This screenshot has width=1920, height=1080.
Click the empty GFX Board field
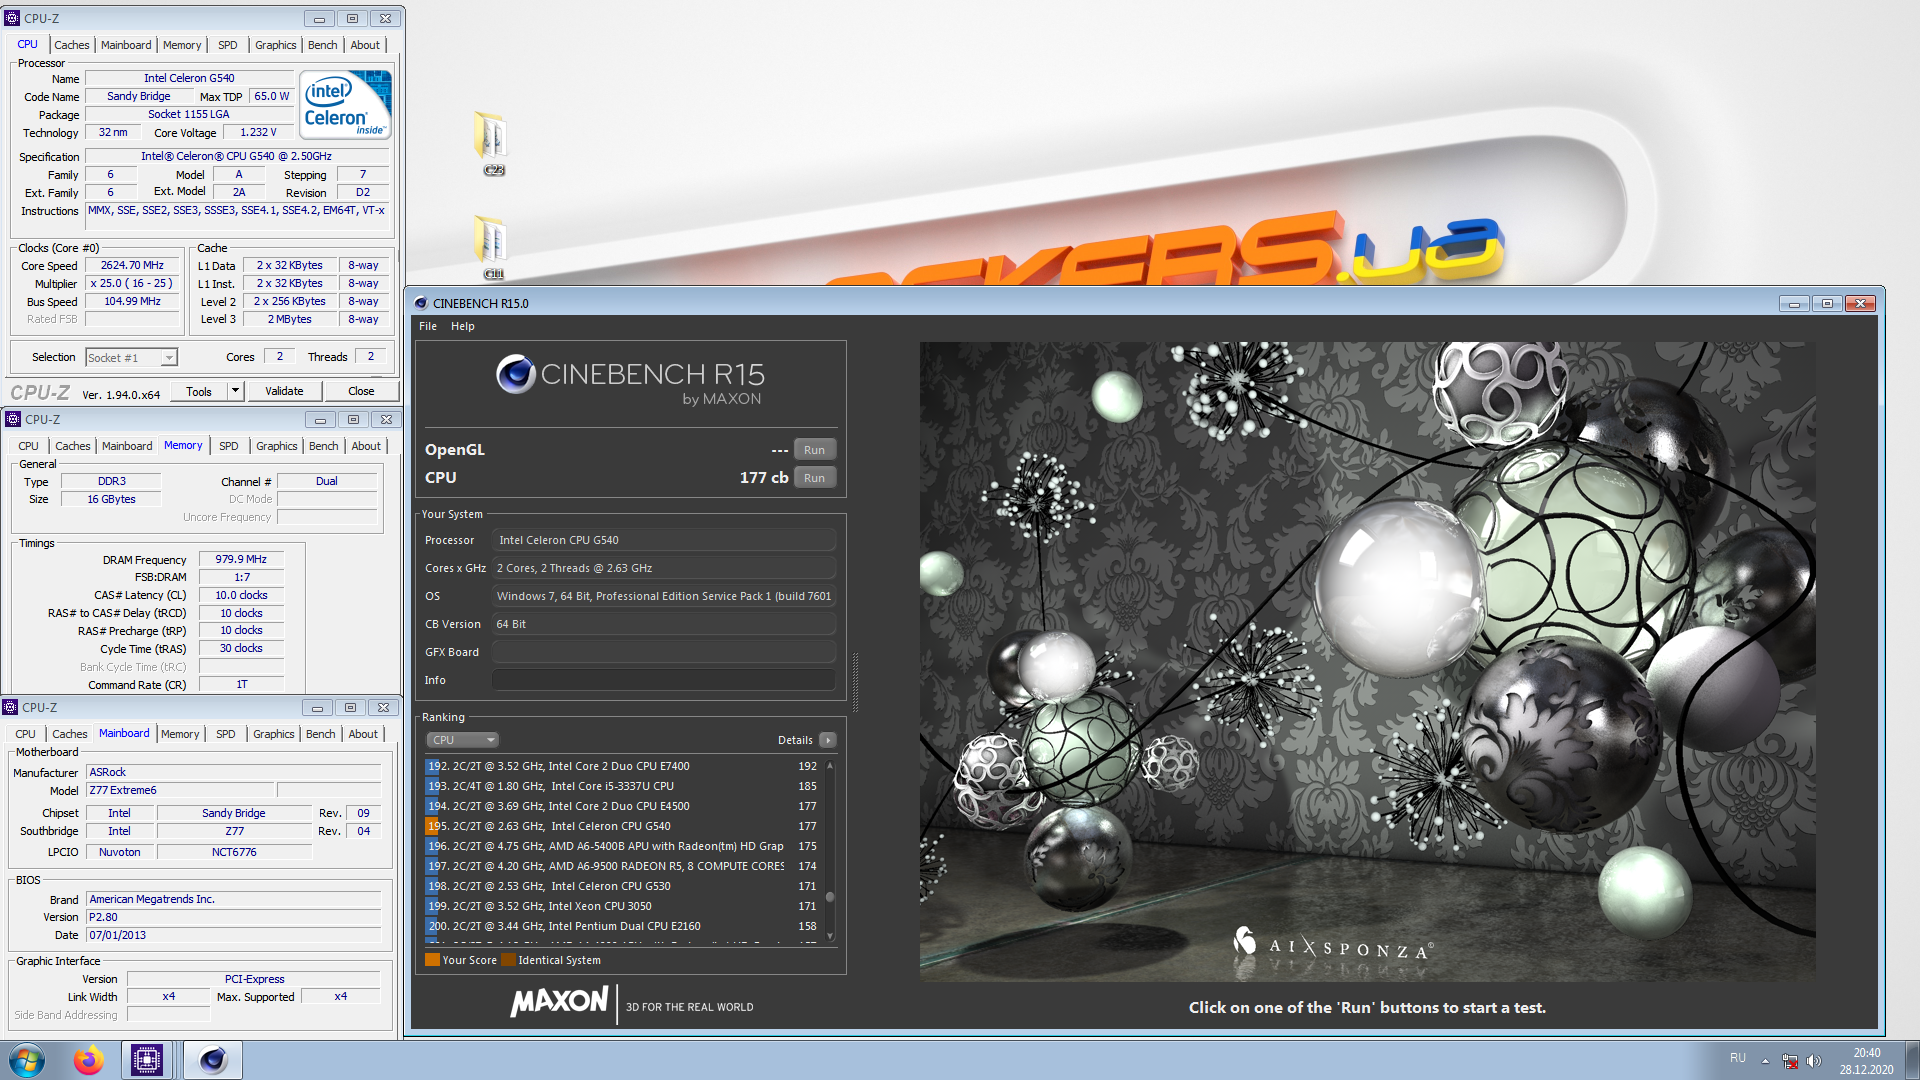(664, 652)
